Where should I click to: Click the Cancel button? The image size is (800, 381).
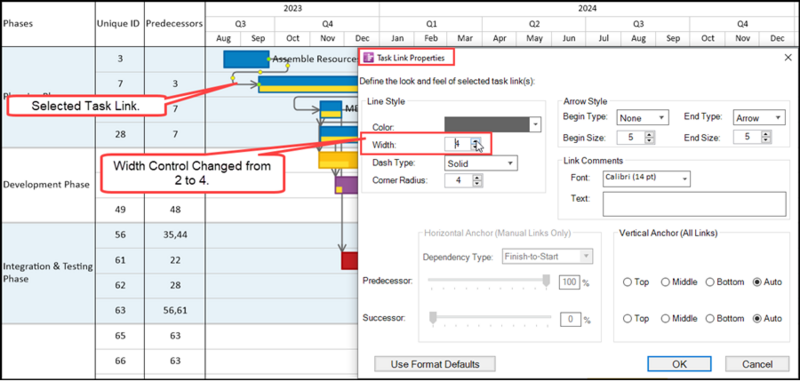tap(757, 364)
